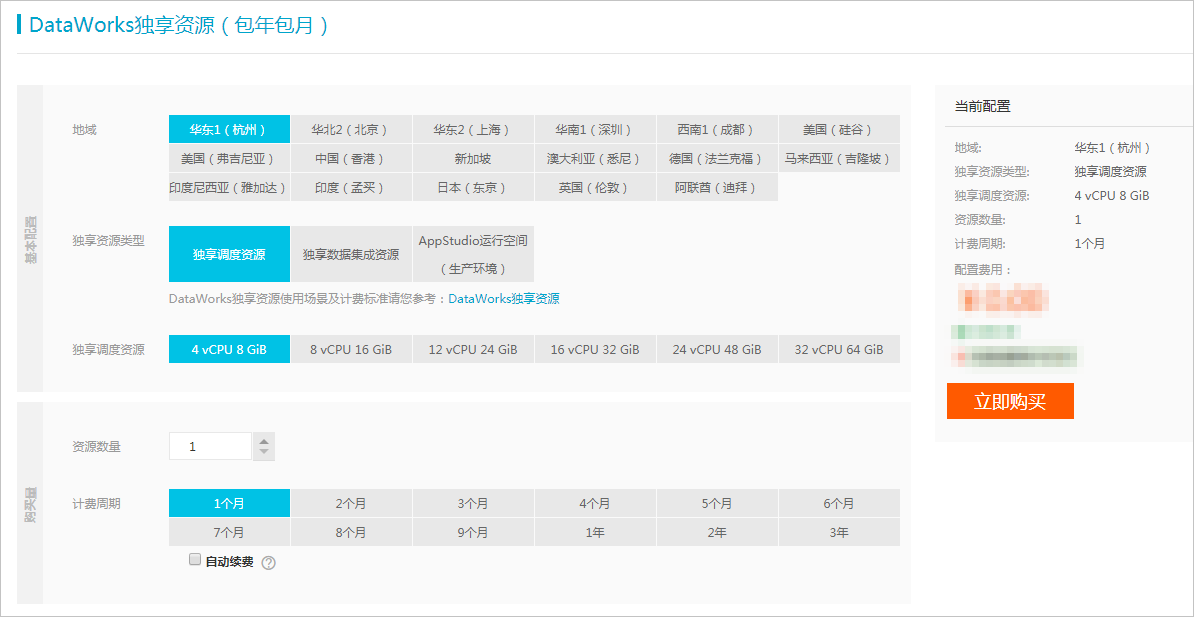Select region 华南1（深圳）
Viewport: 1194px width, 617px height.
[x=595, y=129]
